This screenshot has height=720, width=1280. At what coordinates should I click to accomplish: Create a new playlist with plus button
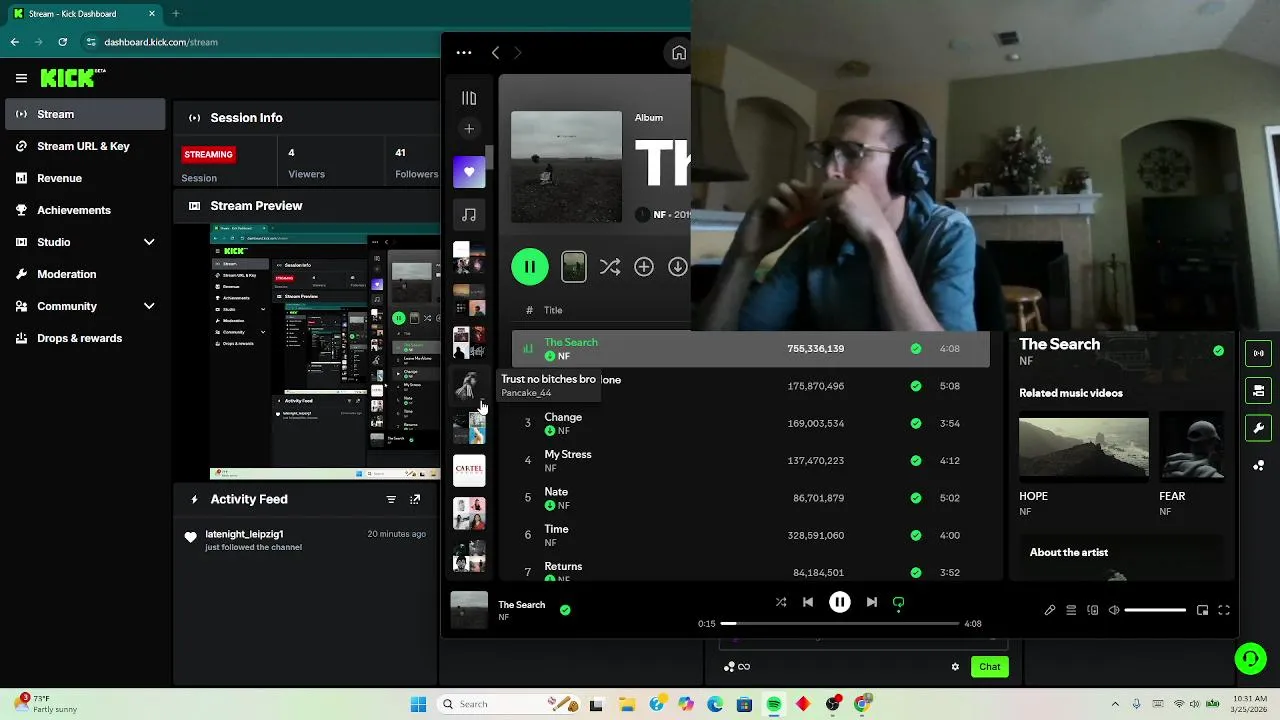469,128
